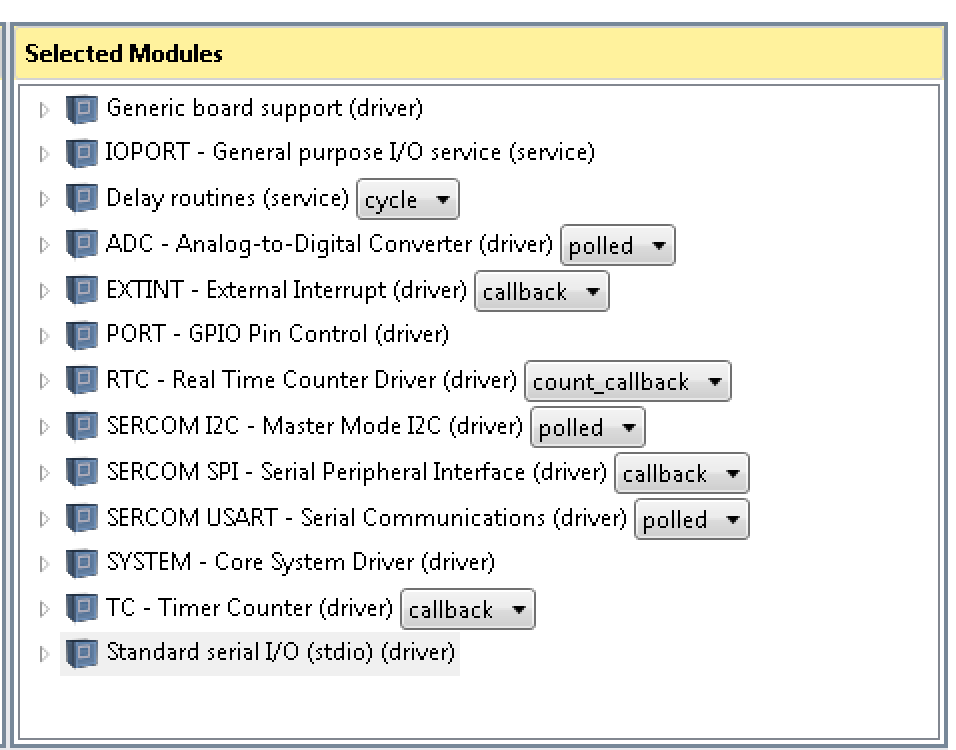
Task: Expand the Generic board support tree node
Action: pos(44,110)
